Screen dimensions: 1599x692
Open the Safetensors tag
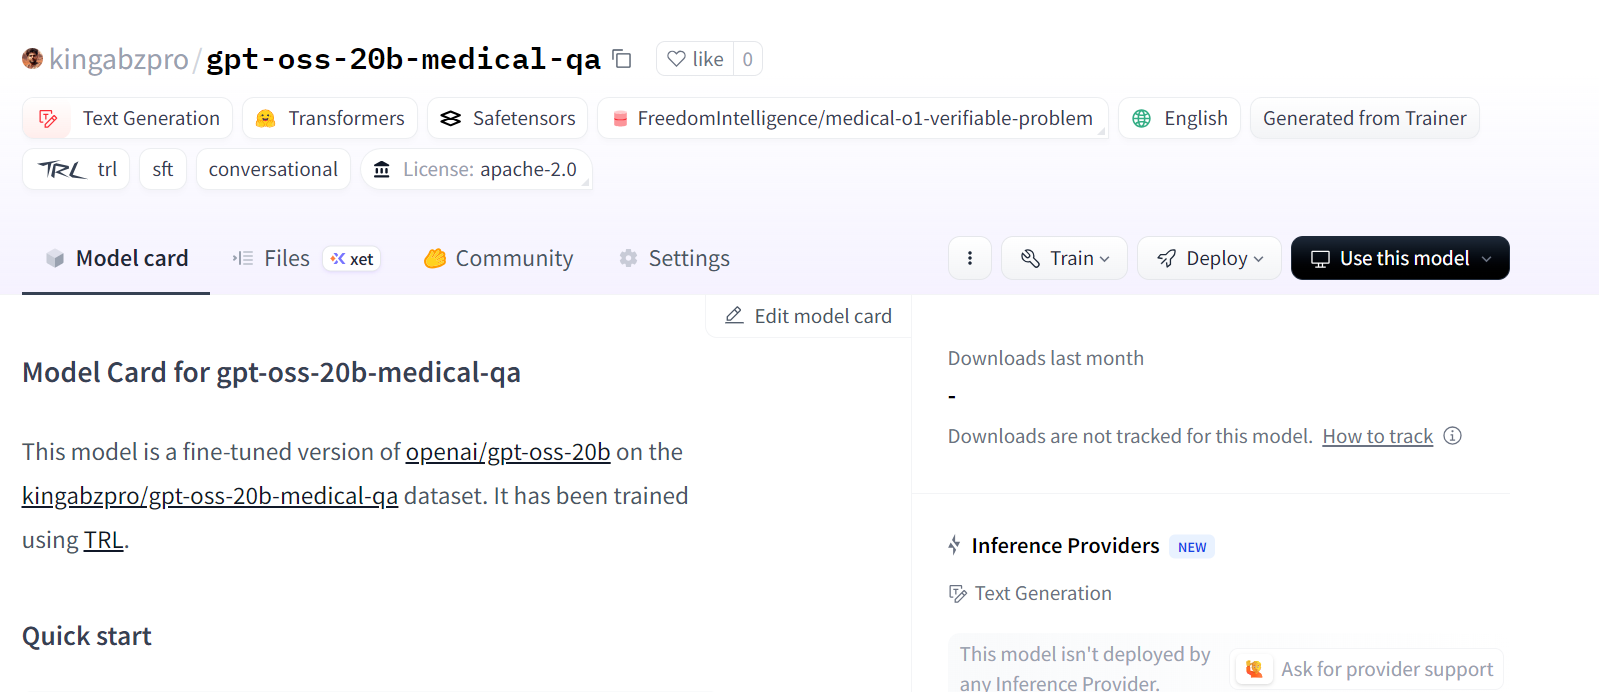point(508,119)
